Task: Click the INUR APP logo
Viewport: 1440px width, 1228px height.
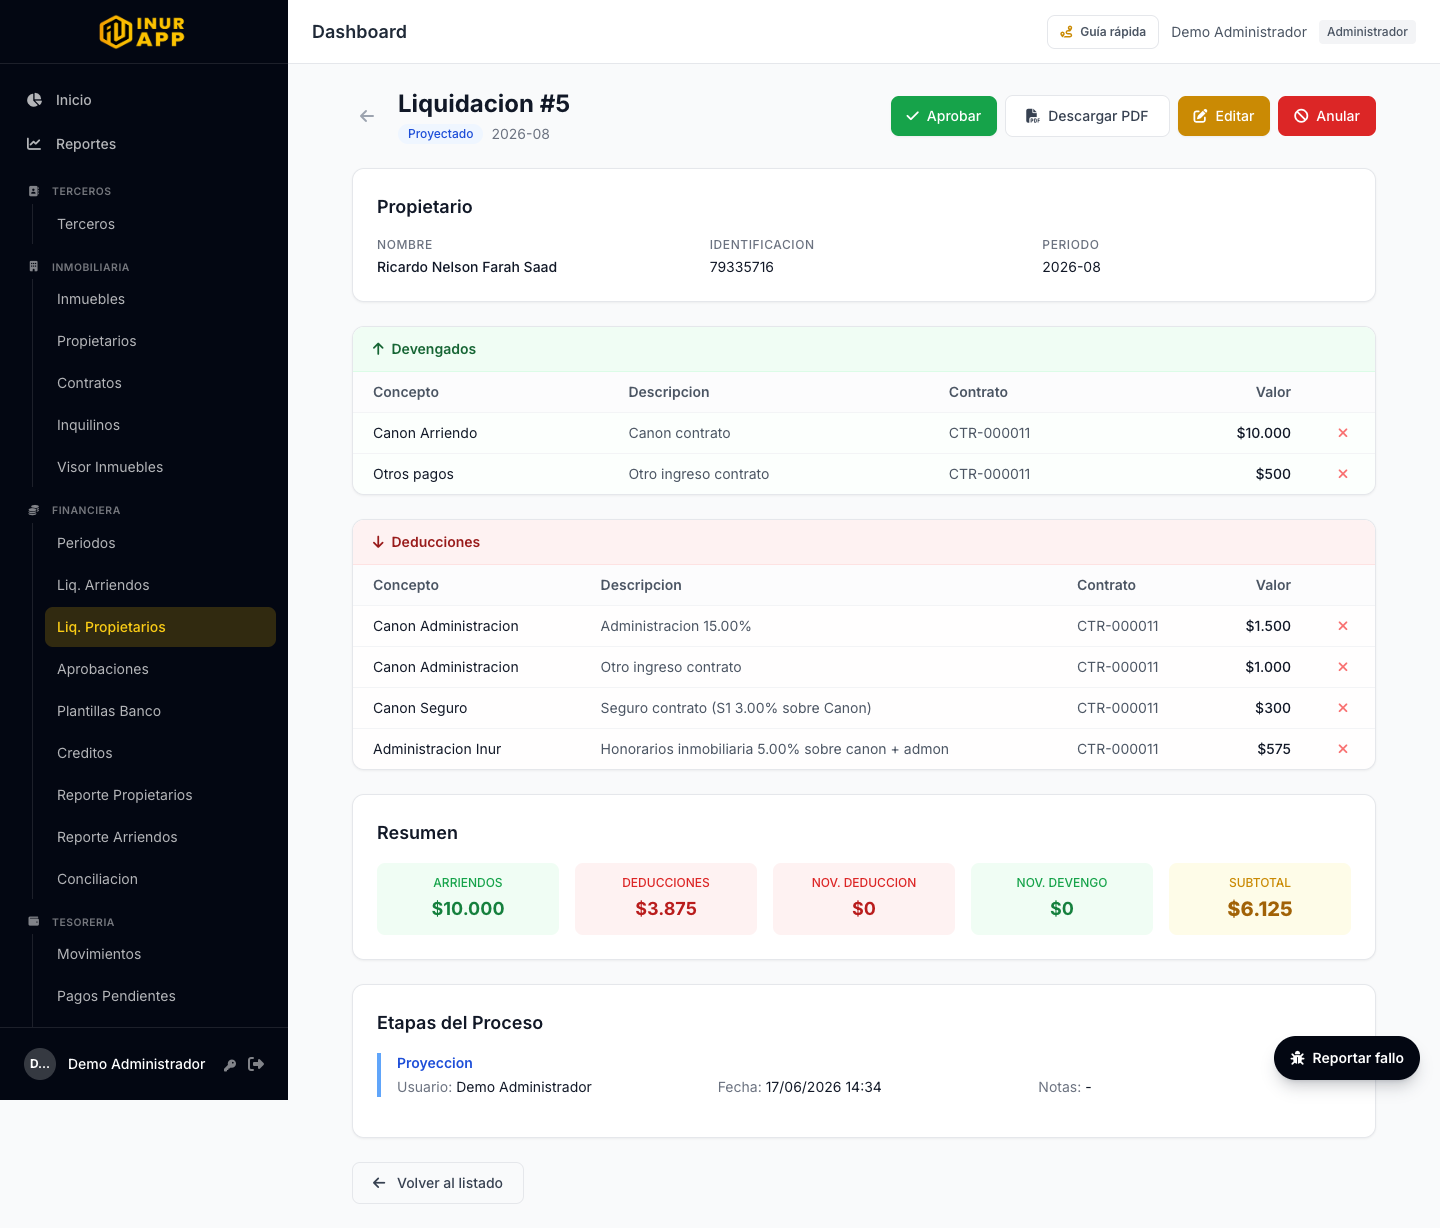Action: (x=143, y=32)
